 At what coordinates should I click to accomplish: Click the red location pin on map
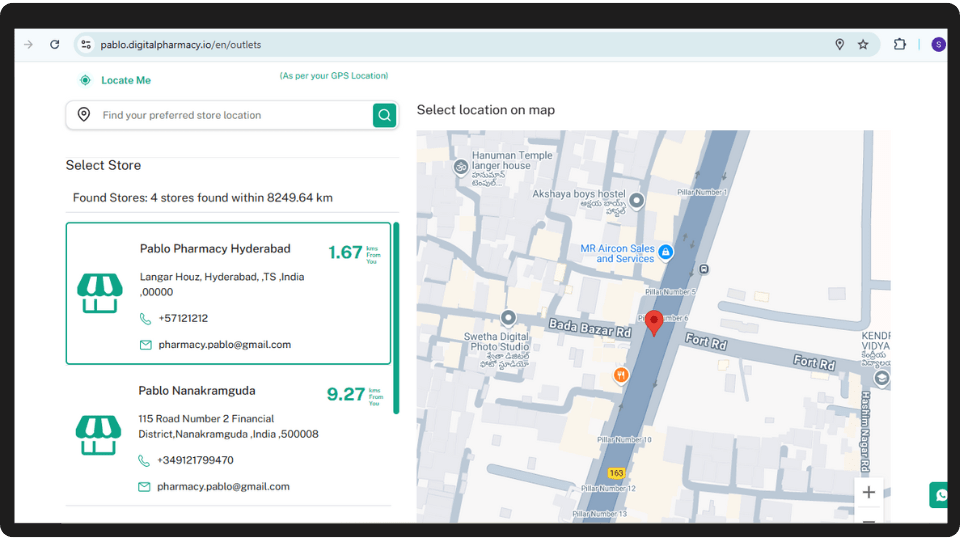click(654, 323)
